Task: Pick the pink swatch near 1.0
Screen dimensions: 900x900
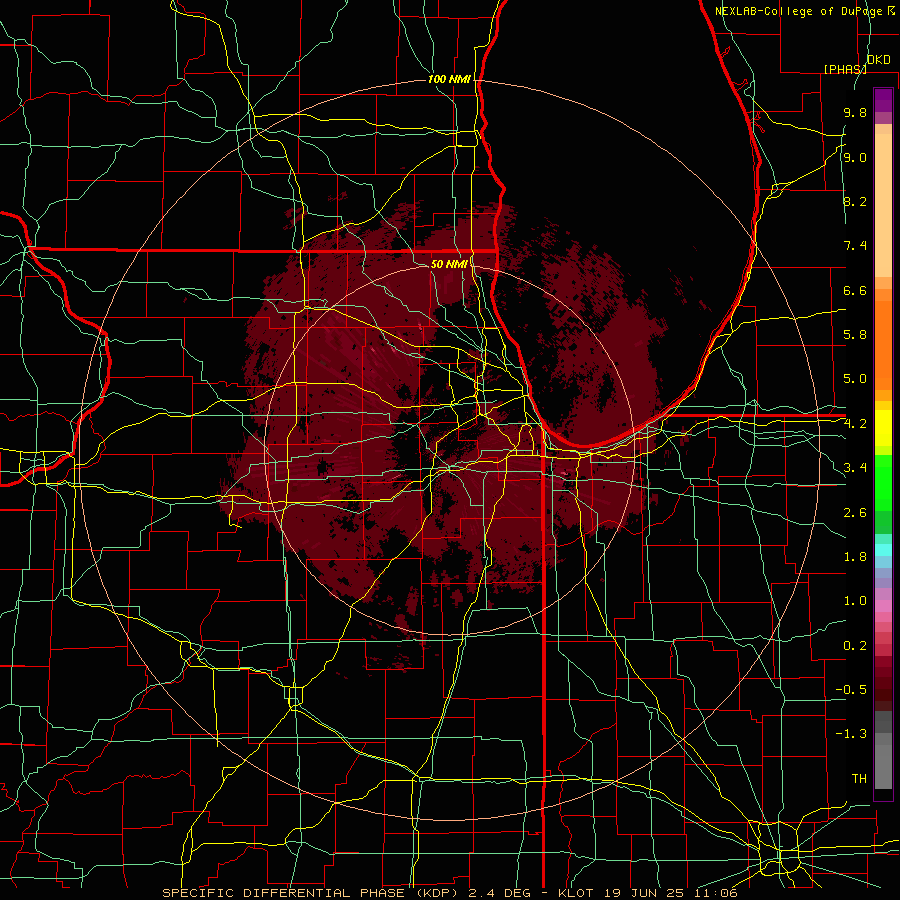Action: (883, 606)
